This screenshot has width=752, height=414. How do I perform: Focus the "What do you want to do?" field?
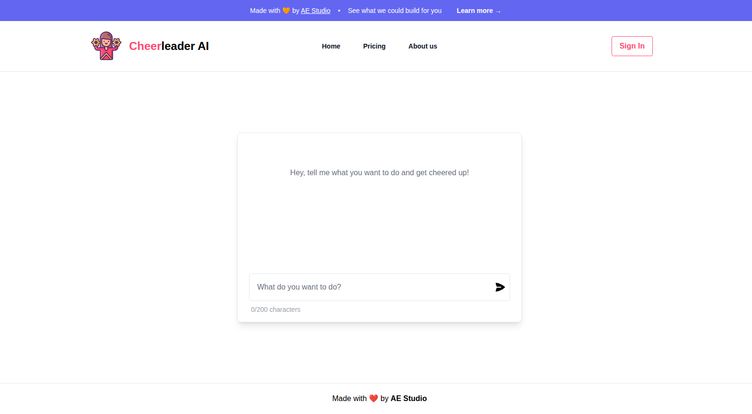pos(370,287)
